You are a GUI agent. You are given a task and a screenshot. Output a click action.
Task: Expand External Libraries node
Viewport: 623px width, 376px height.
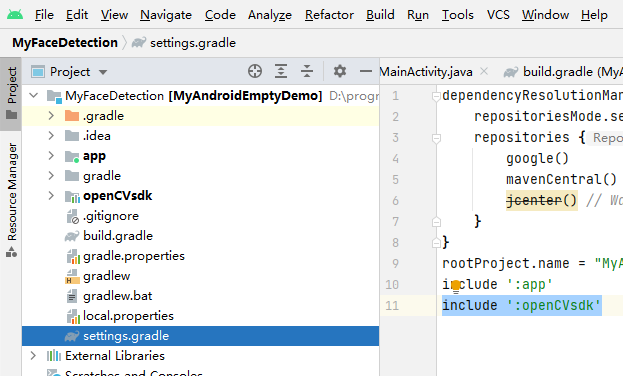[34, 356]
